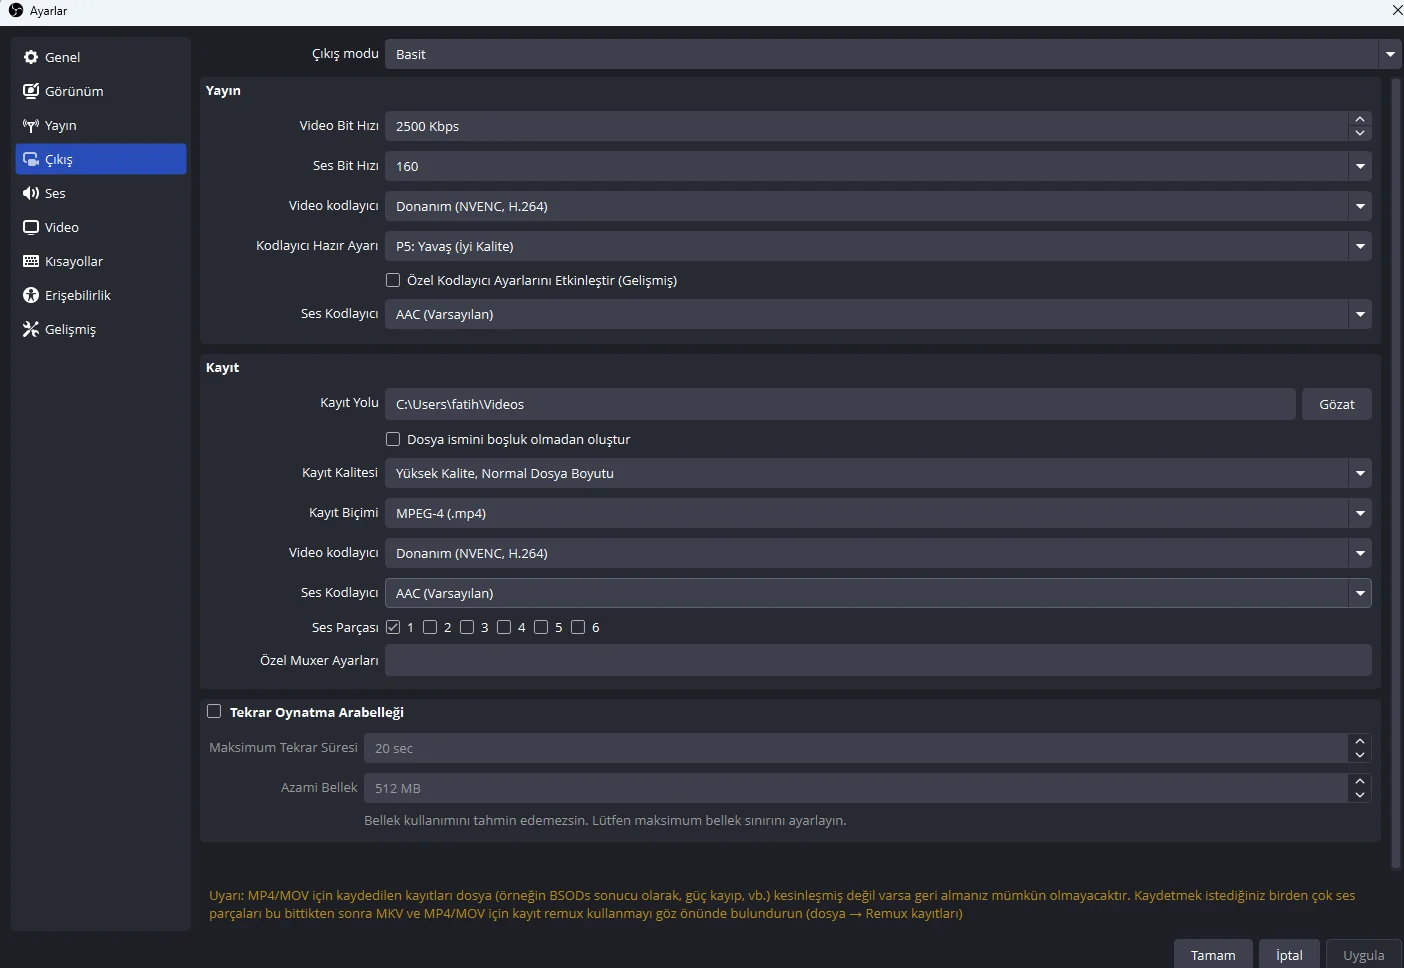Open the Kısayollar settings tab
The height and width of the screenshot is (968, 1404).
tap(101, 261)
